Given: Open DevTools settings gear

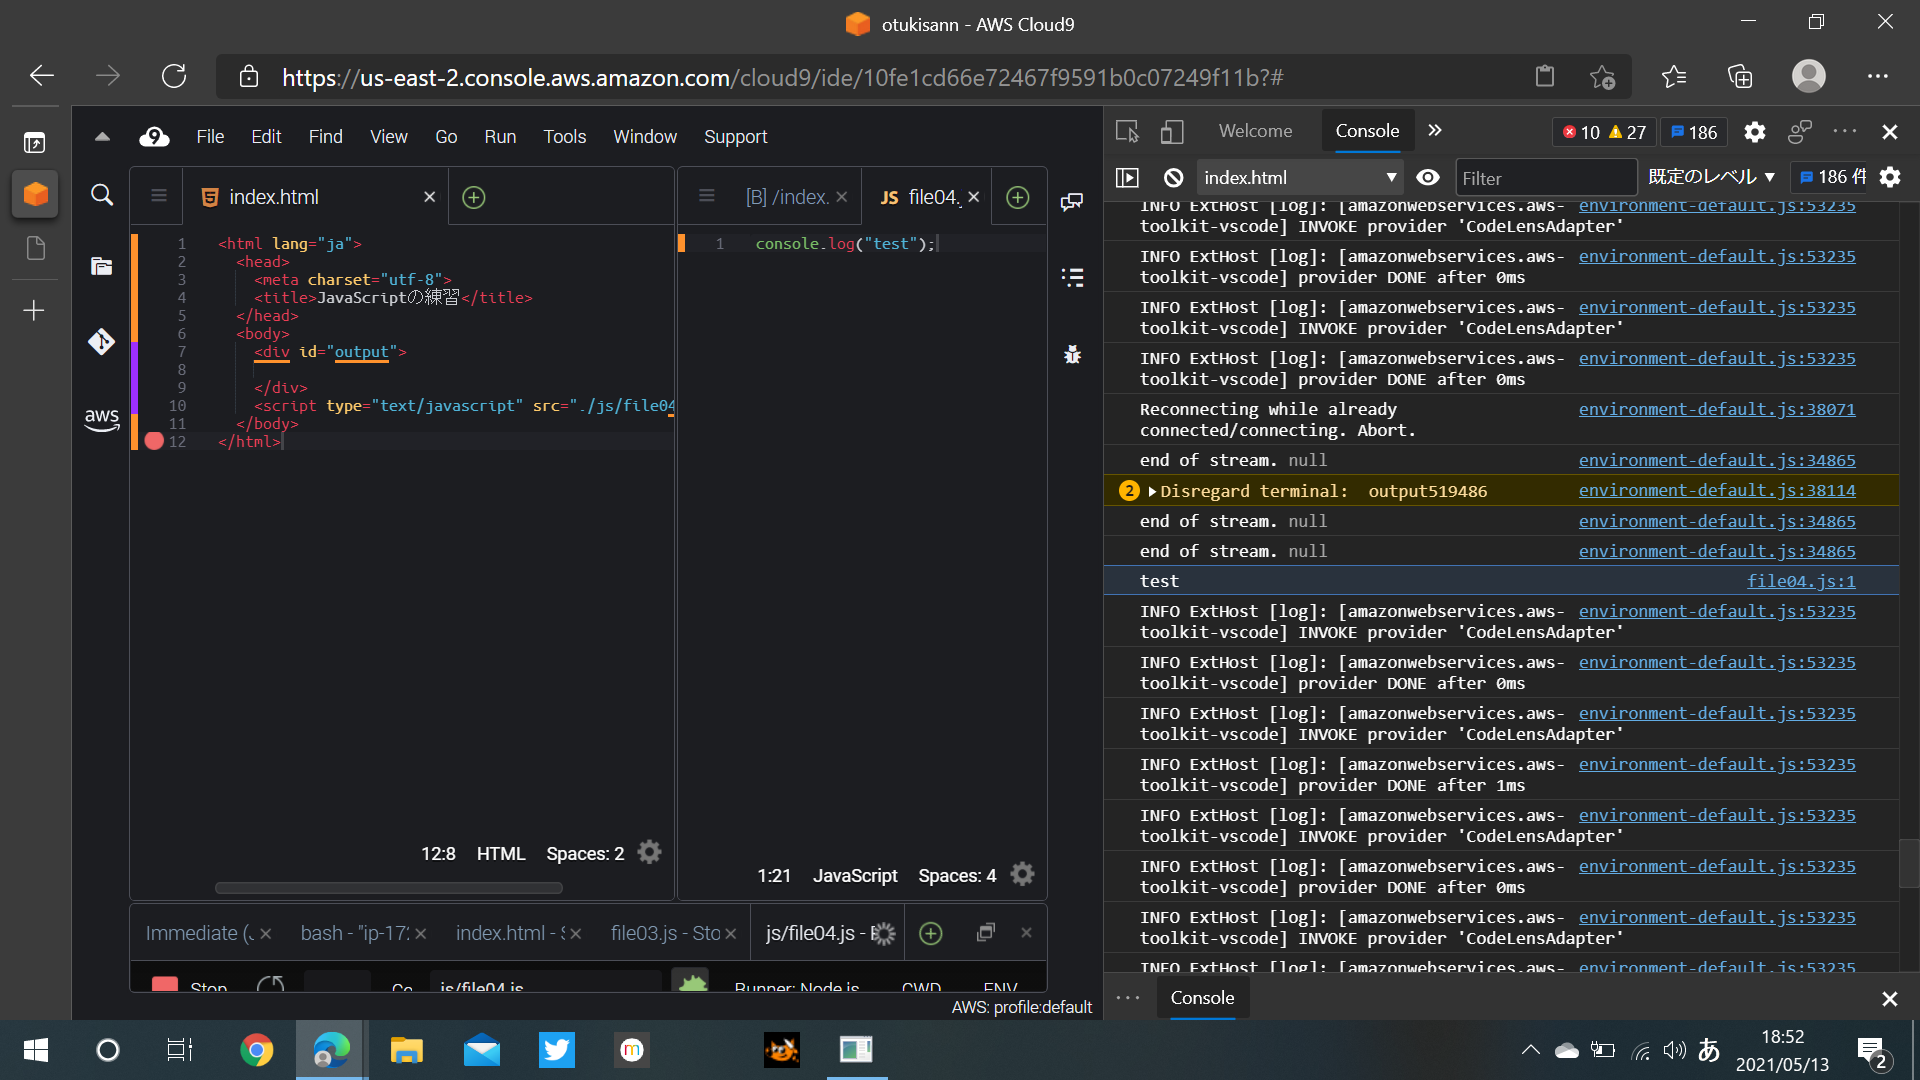Looking at the screenshot, I should click(1754, 132).
